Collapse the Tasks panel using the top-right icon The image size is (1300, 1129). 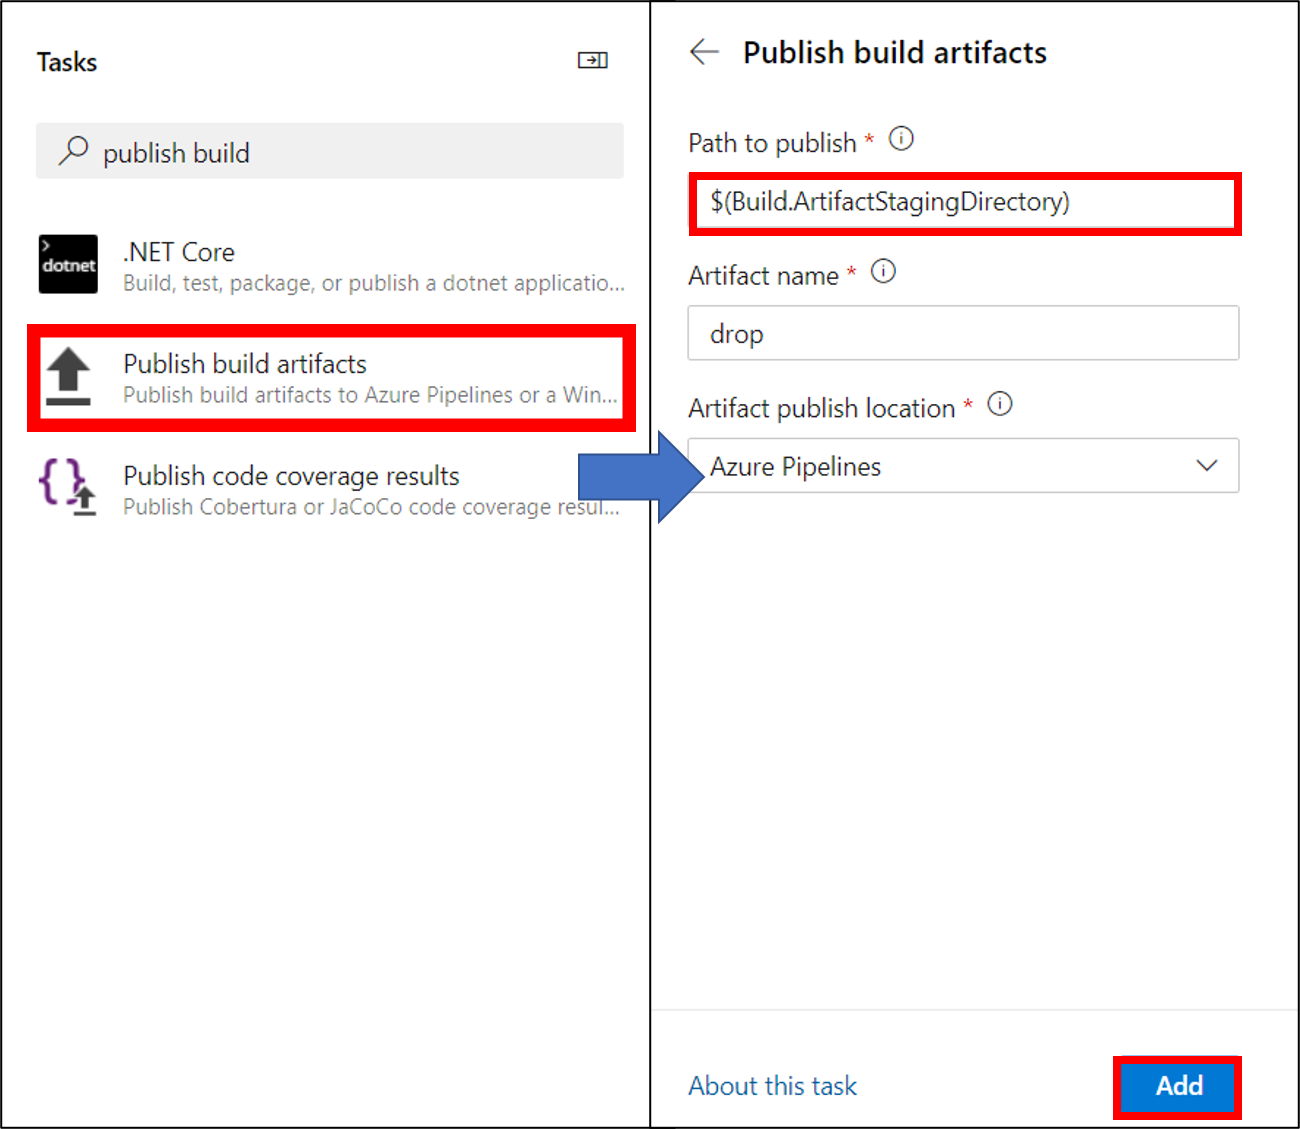coord(592,61)
